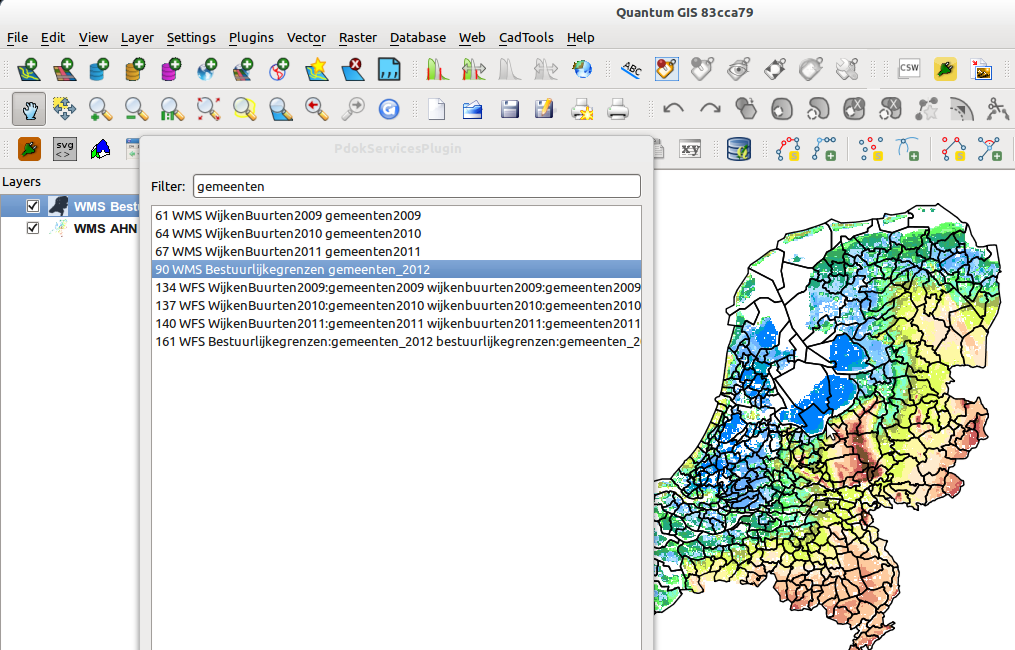Remove the current layer
The width and height of the screenshot is (1015, 650).
pyautogui.click(x=351, y=69)
